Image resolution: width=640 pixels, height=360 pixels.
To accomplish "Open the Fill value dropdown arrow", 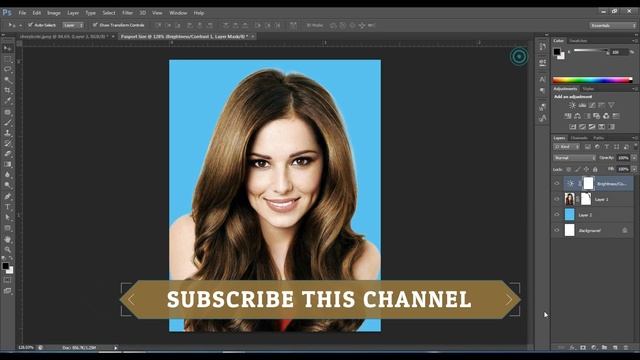I will (x=634, y=169).
